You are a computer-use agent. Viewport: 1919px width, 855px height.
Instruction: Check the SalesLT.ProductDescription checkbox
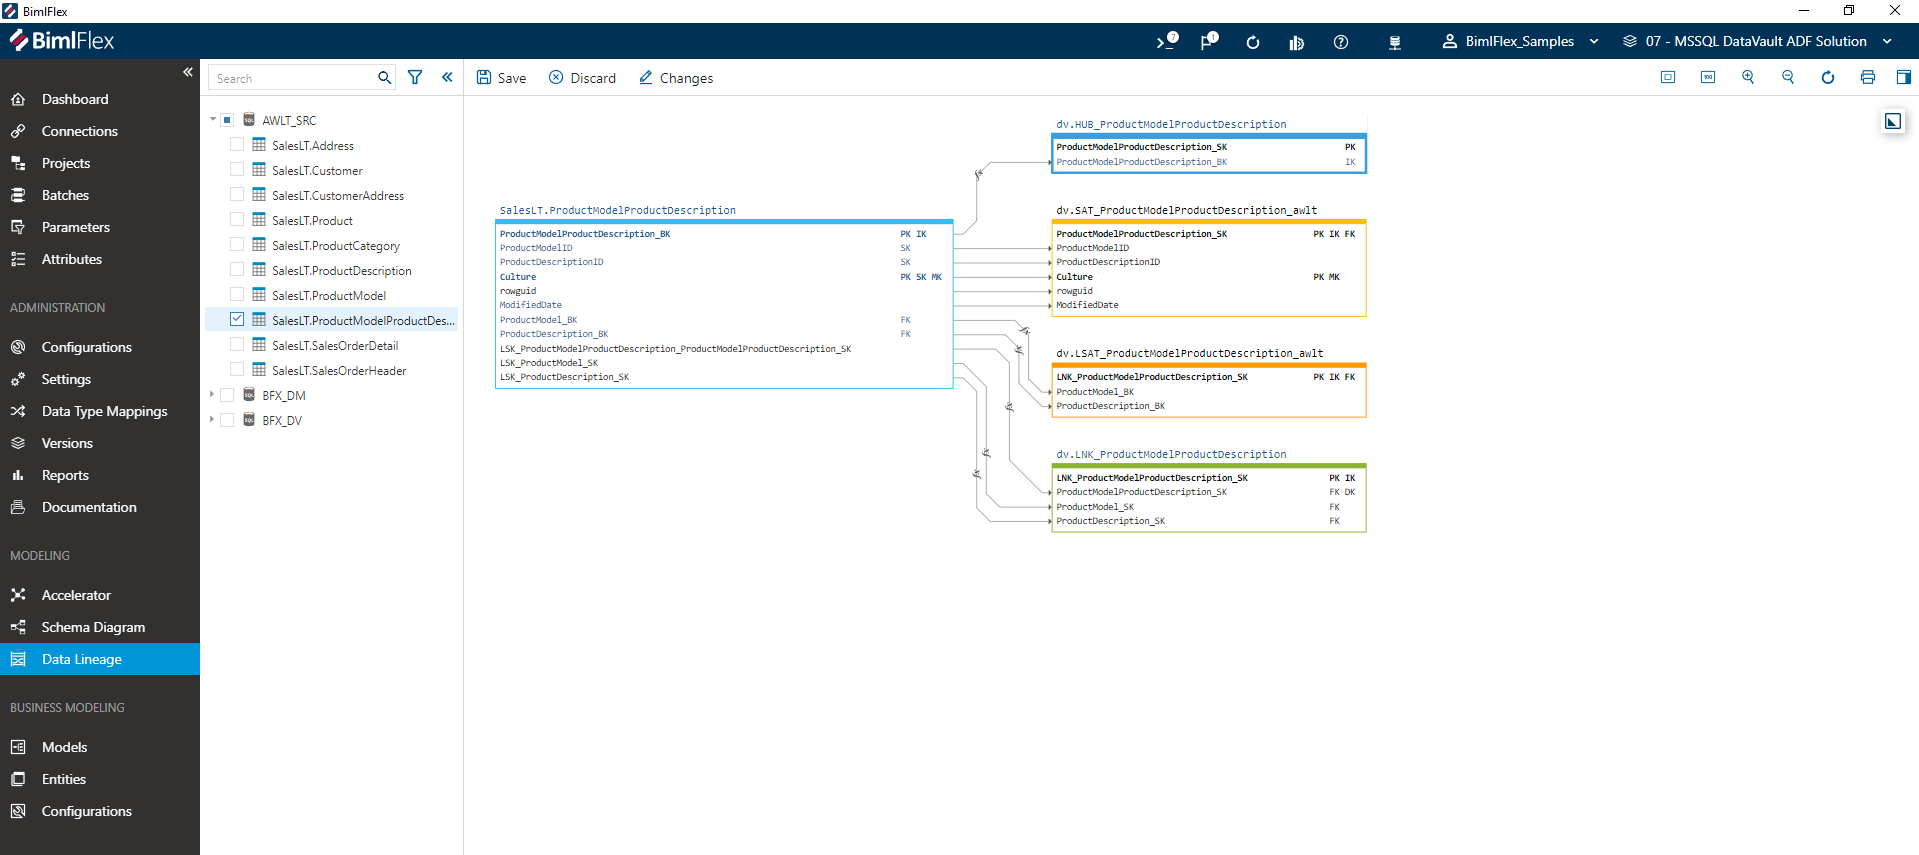coord(237,270)
